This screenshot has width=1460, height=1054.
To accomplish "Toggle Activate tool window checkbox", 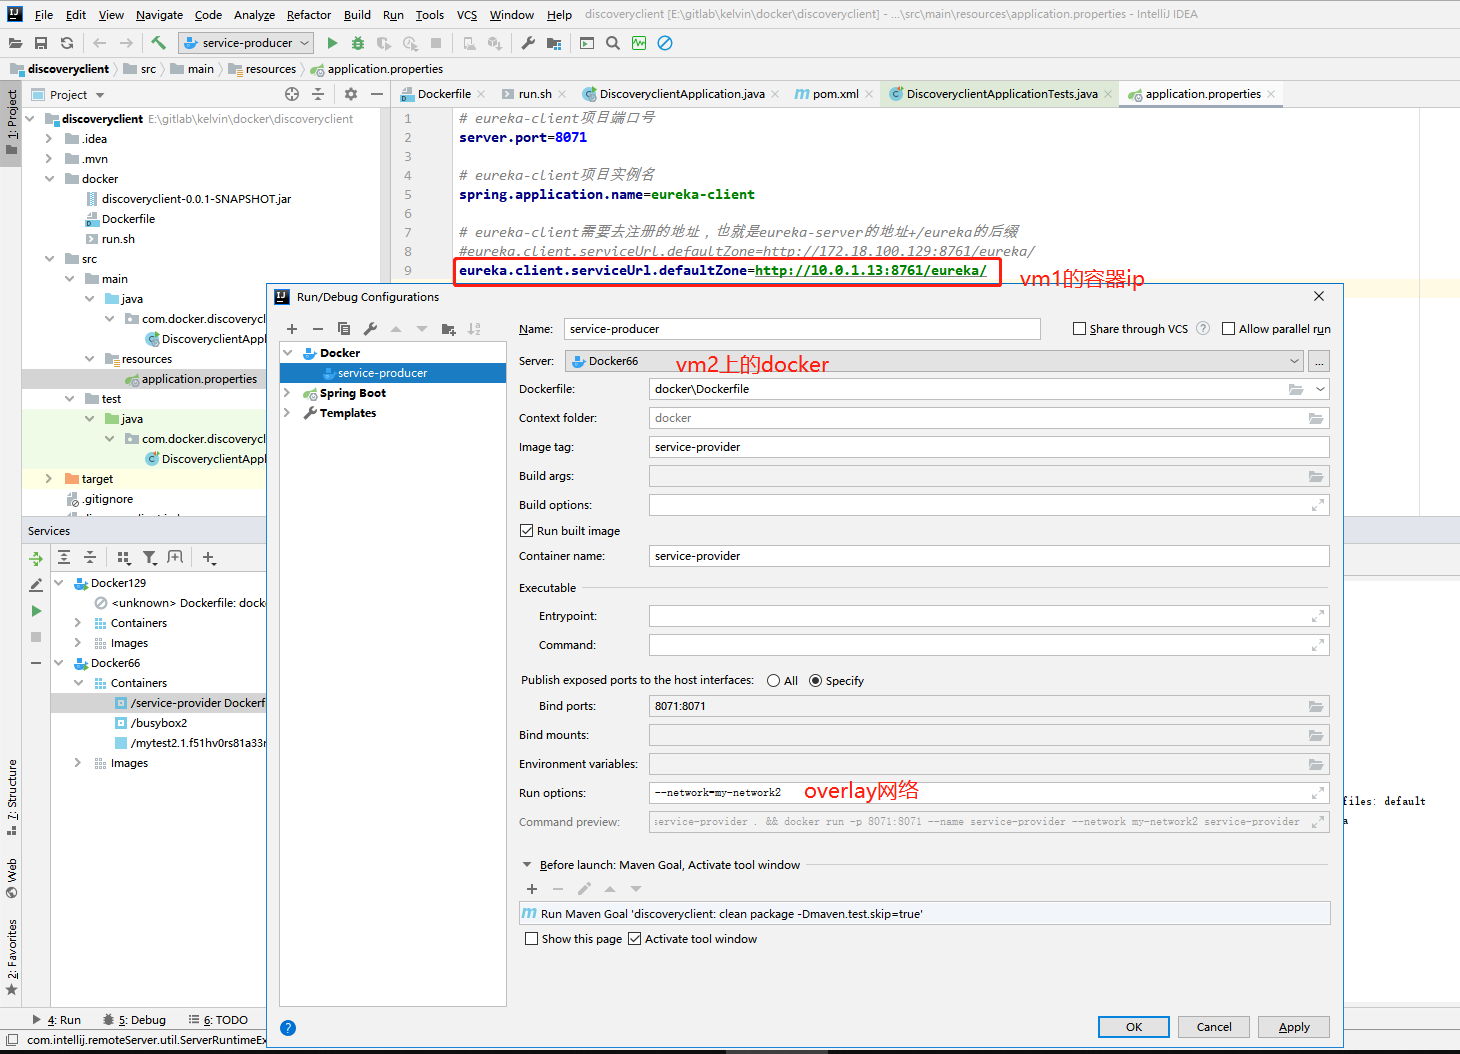I will tap(634, 939).
